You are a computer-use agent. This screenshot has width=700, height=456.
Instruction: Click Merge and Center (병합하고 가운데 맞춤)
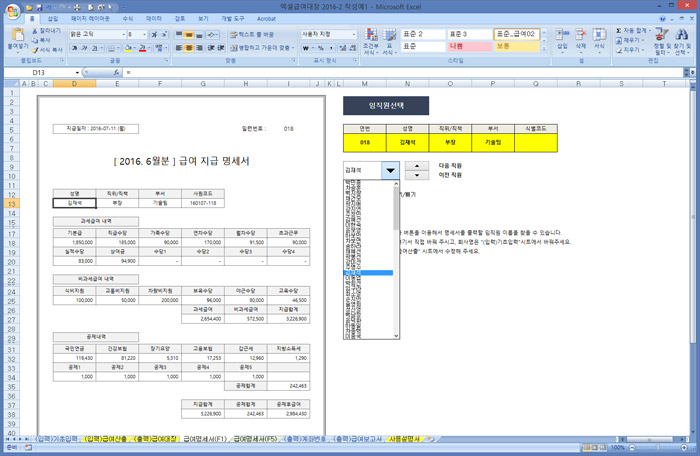coord(262,48)
